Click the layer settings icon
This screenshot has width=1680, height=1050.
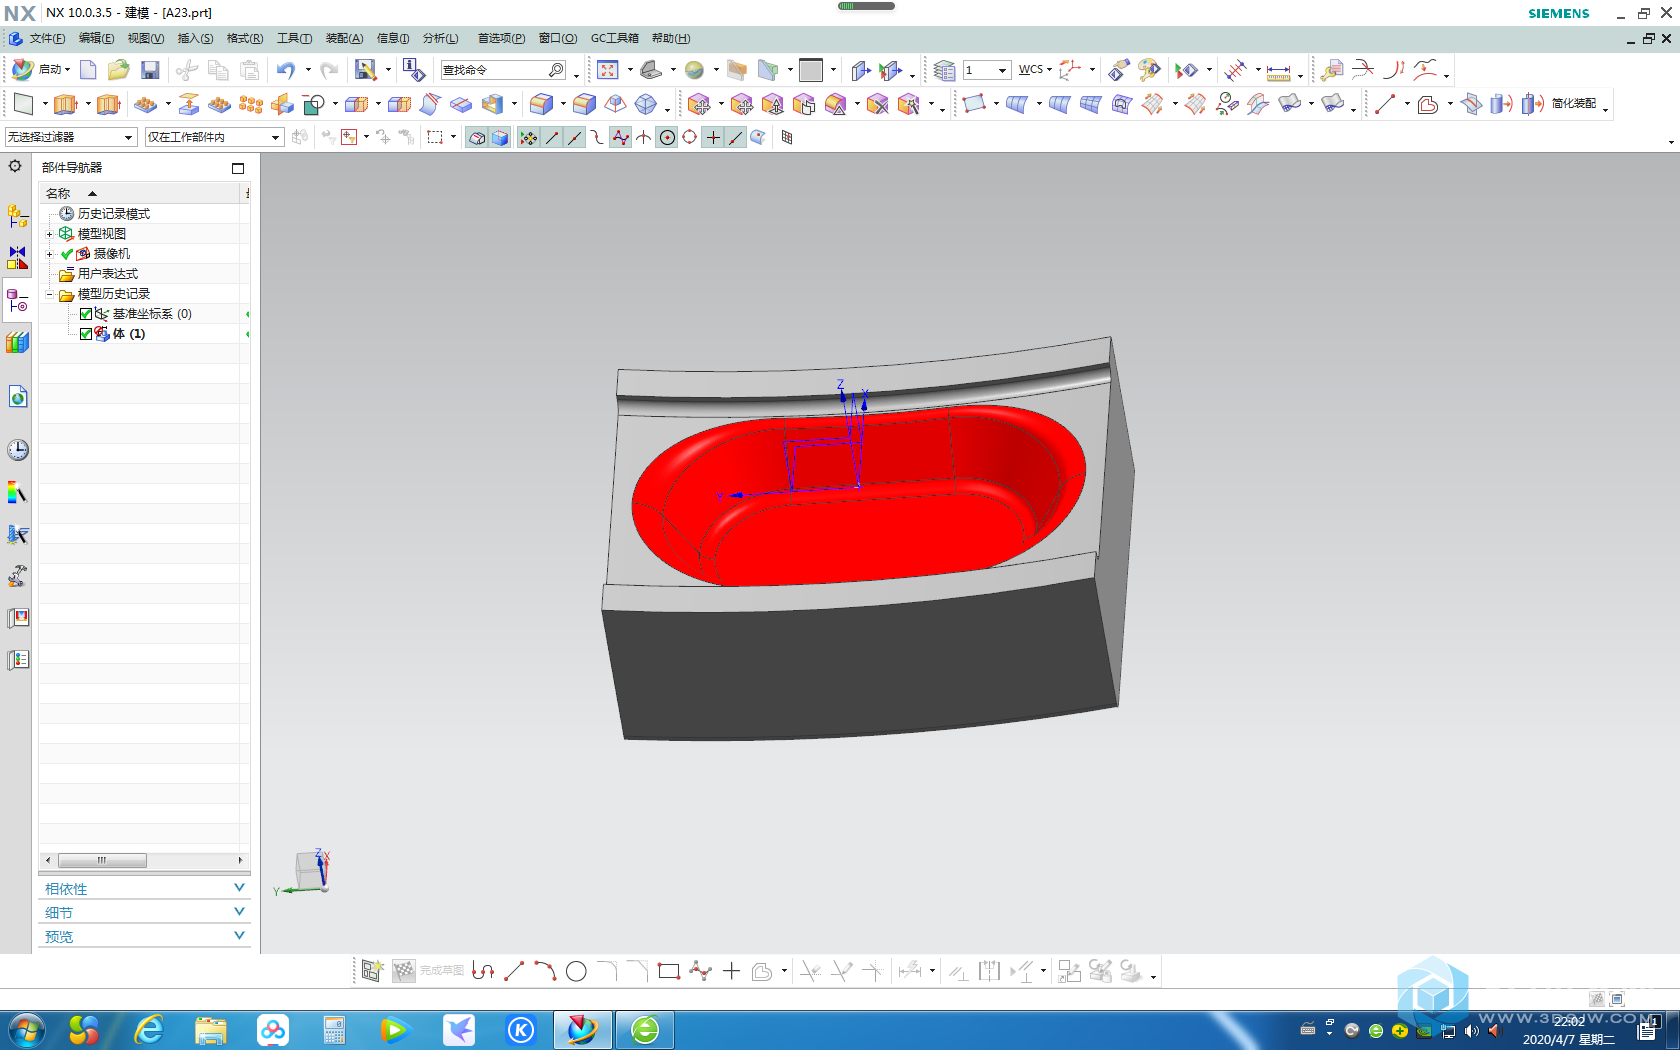click(x=944, y=70)
